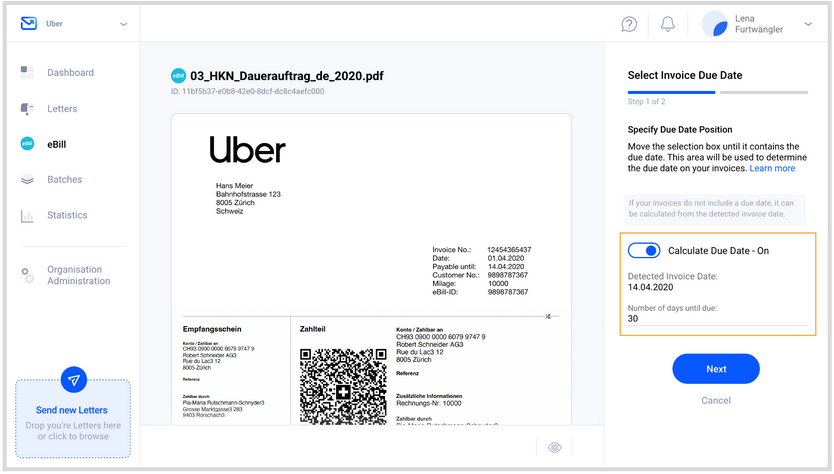Toggle the eye preview visibility icon

click(x=555, y=447)
